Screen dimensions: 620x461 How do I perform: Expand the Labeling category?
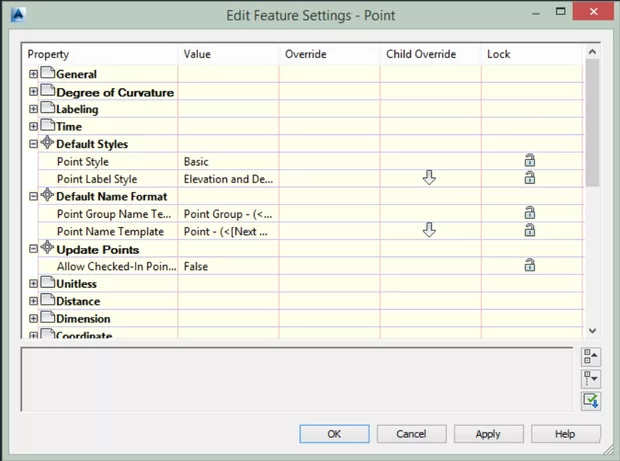pos(33,109)
